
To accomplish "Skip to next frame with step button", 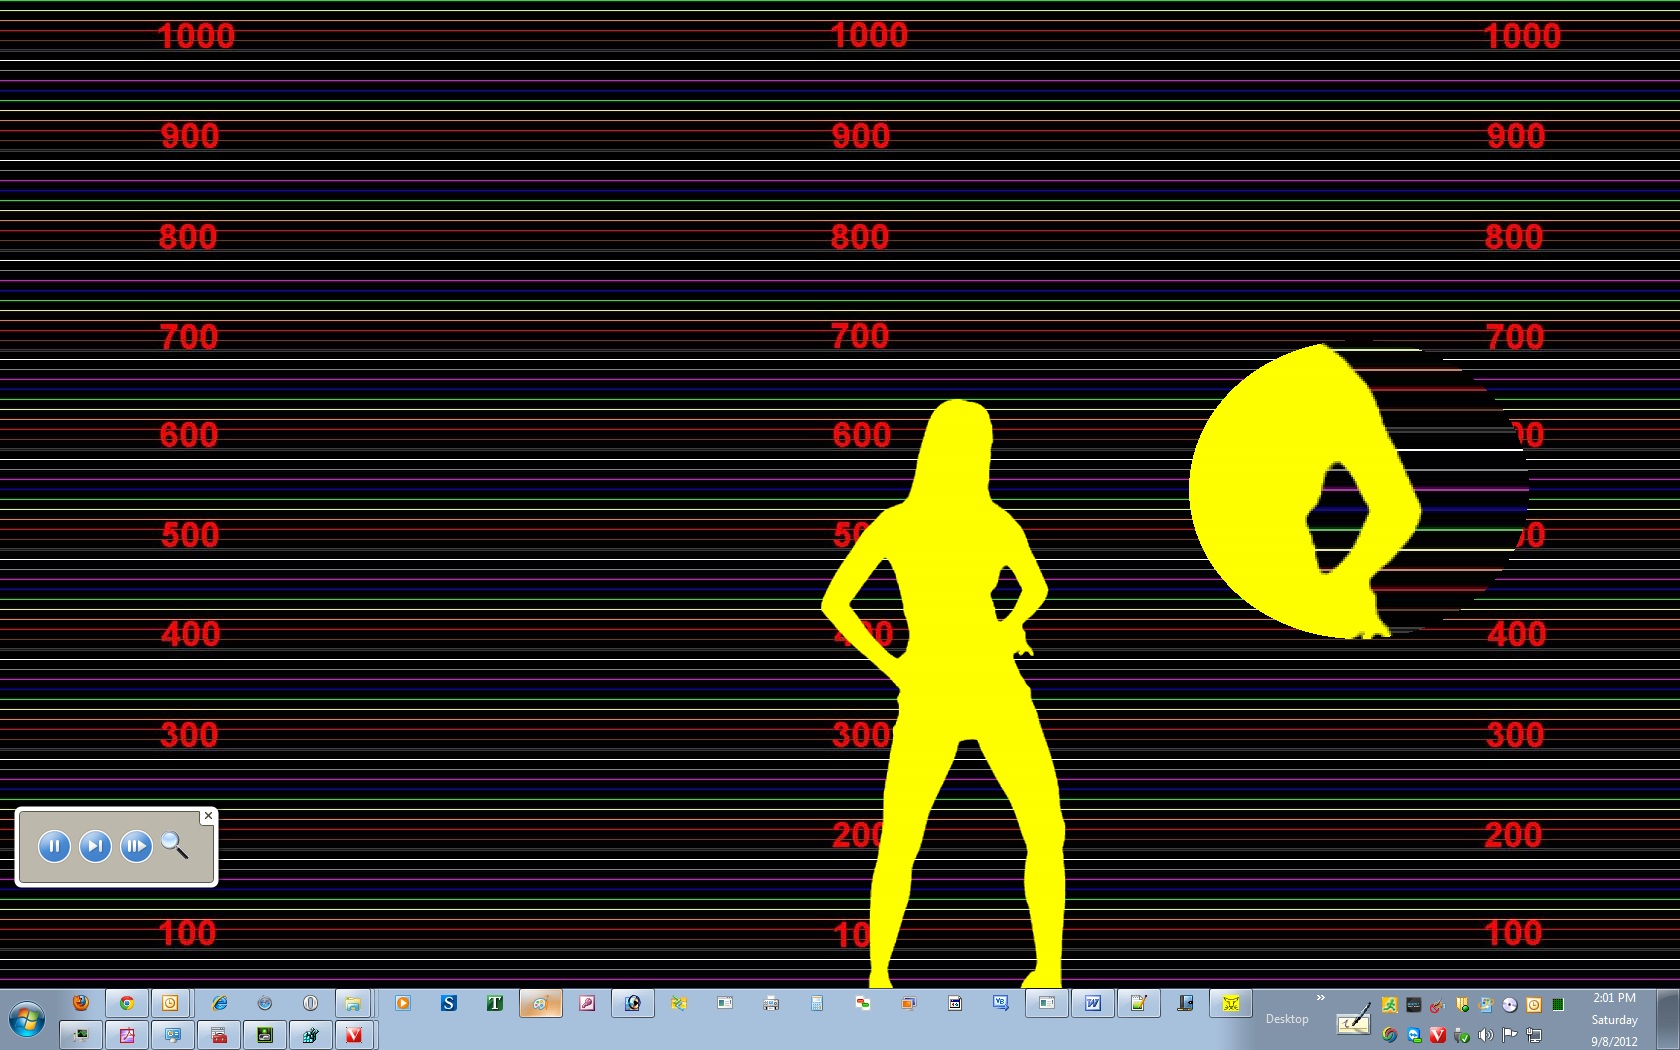I will [x=95, y=847].
